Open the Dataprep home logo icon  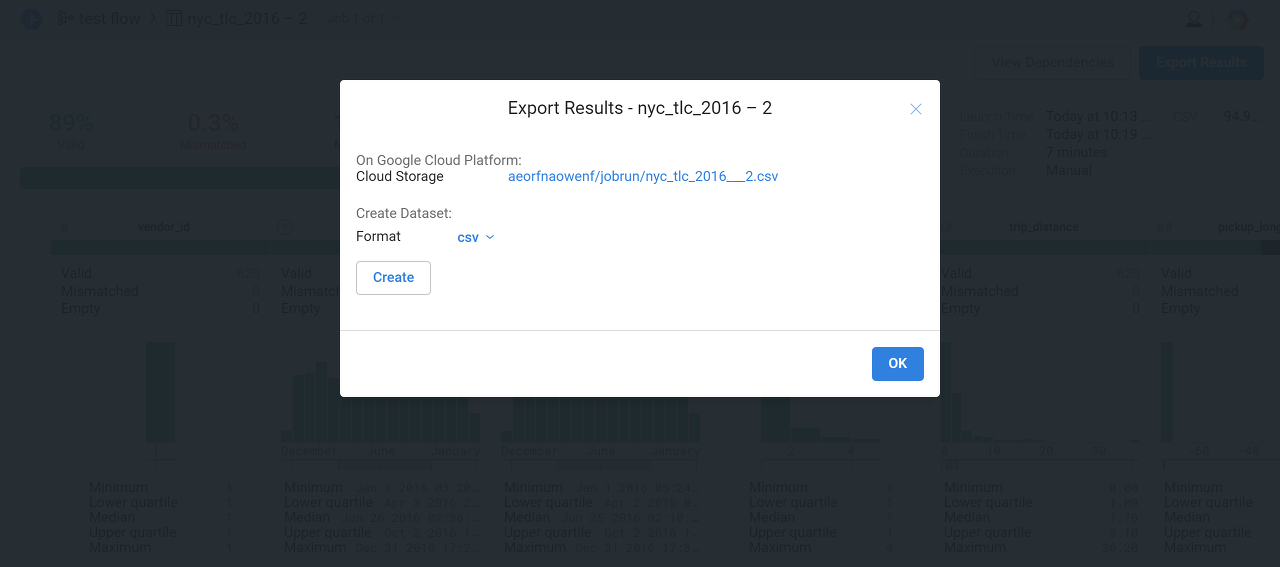pyautogui.click(x=31, y=19)
